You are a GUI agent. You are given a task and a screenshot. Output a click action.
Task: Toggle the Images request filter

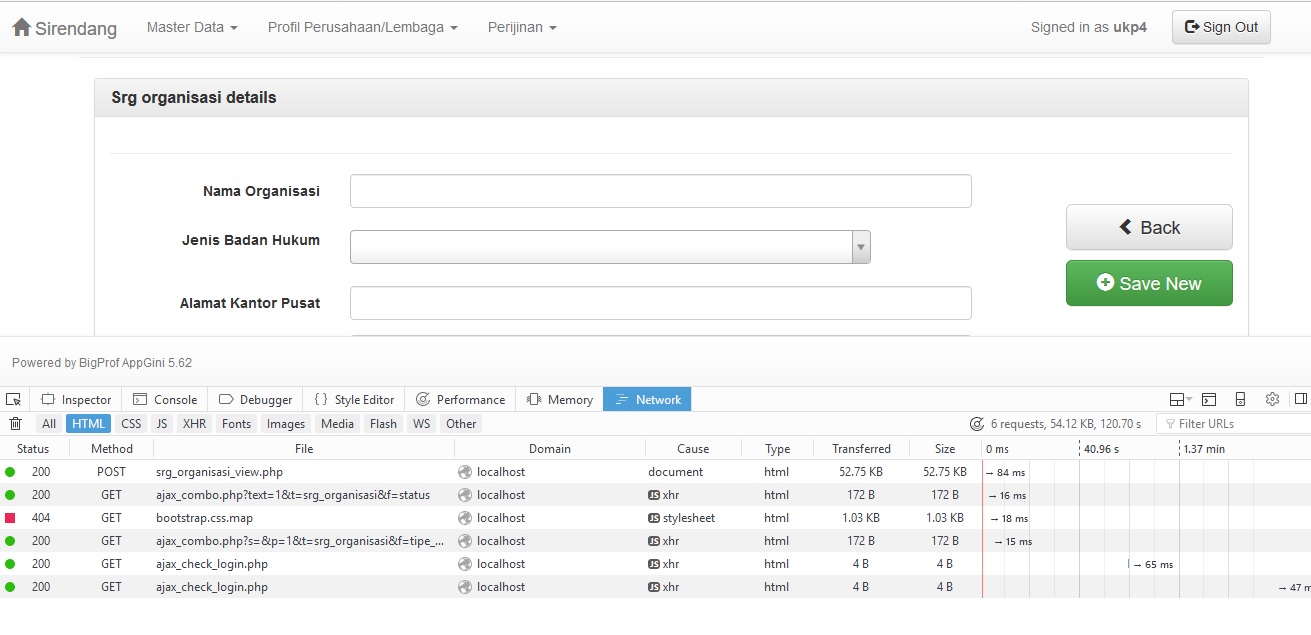pos(286,424)
